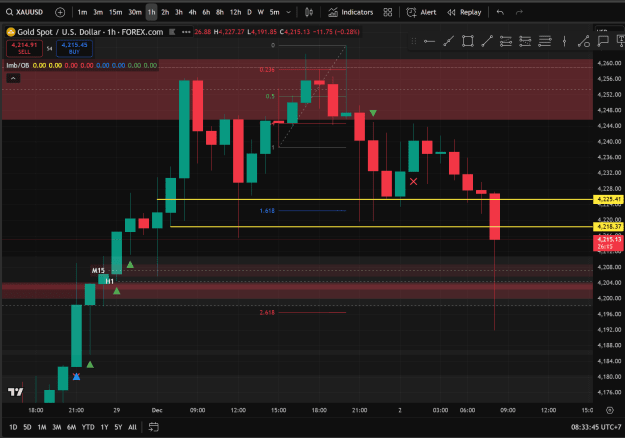Select the trend-based Fib extension tool

pyautogui.click(x=525, y=41)
